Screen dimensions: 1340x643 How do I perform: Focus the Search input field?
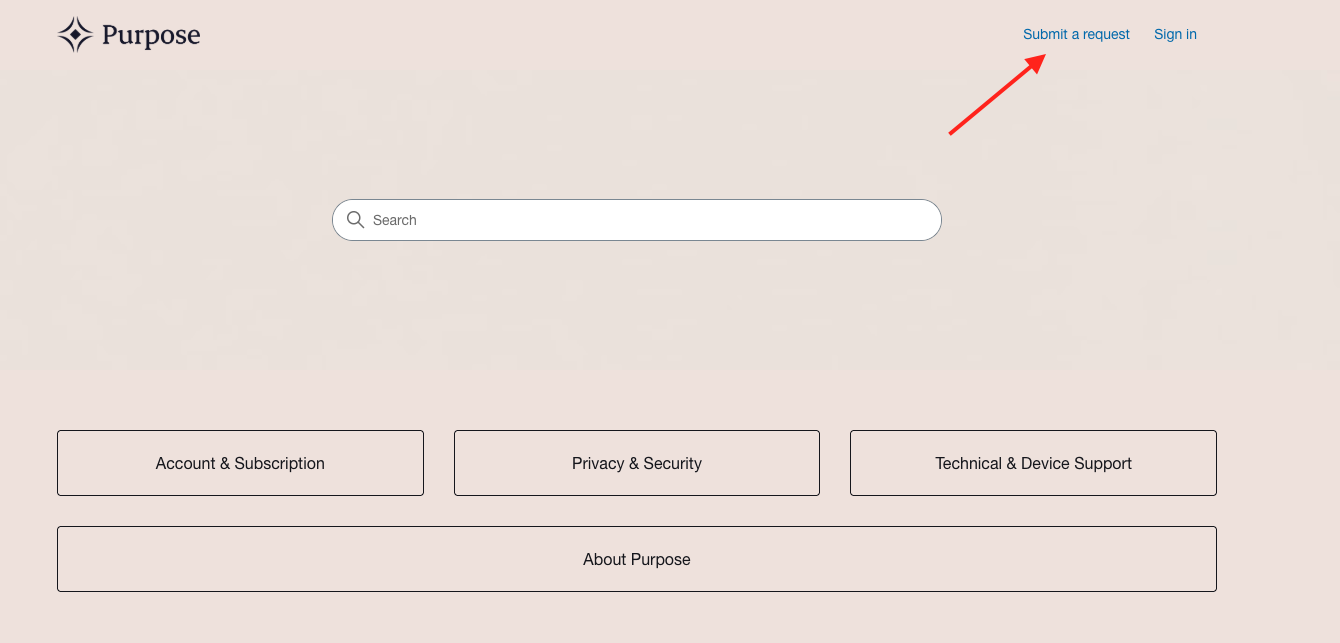[x=650, y=220]
